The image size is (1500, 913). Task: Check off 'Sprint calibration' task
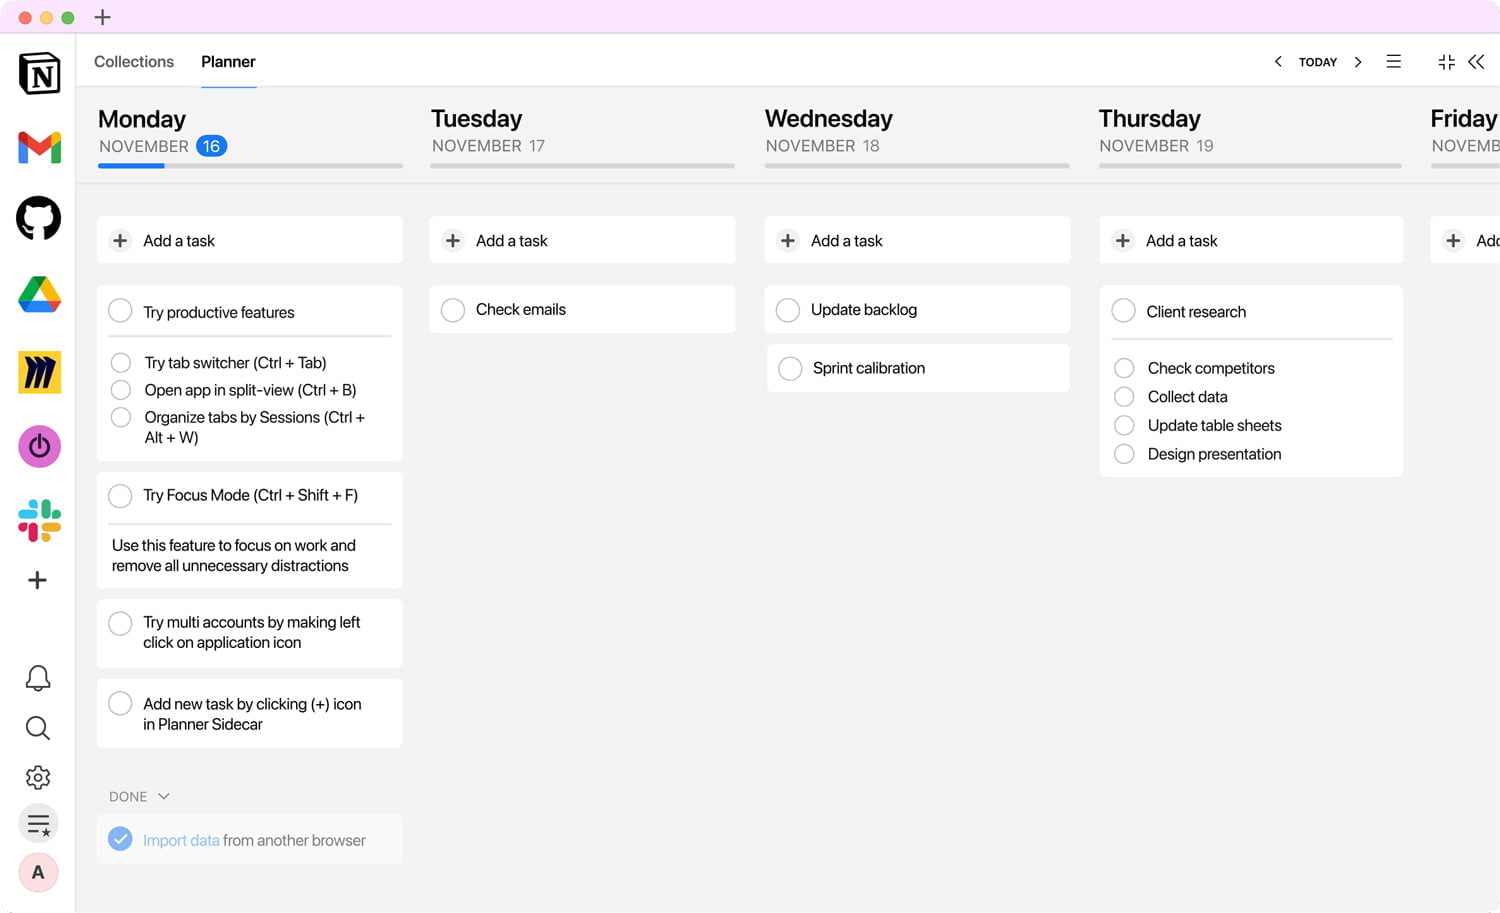(790, 368)
